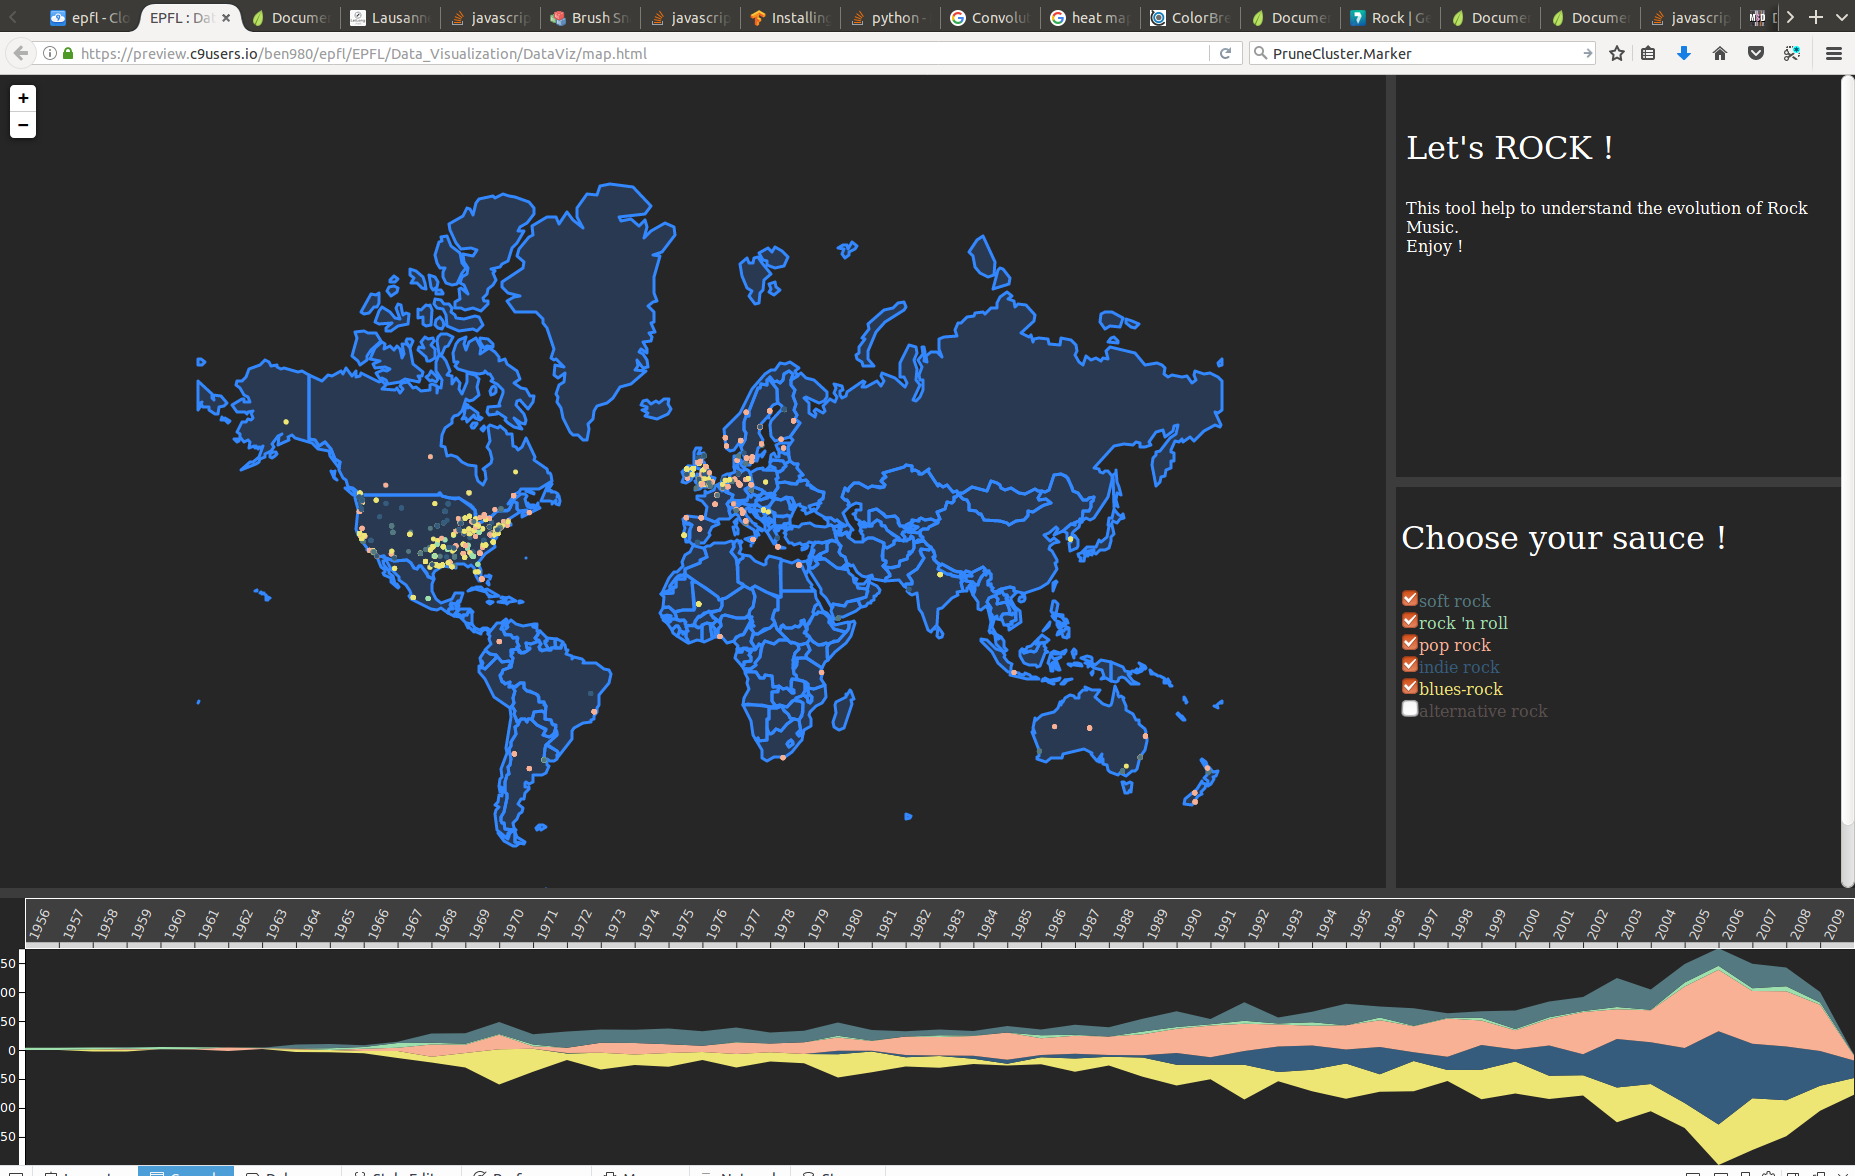Uncheck the pop rock checkbox
1855x1176 pixels.
[1410, 642]
